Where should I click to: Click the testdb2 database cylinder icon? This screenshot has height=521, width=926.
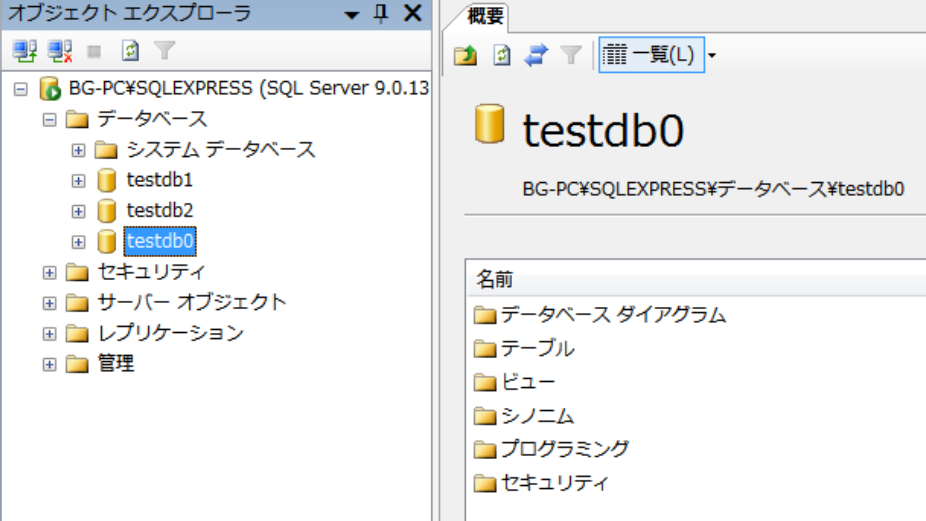click(x=106, y=211)
